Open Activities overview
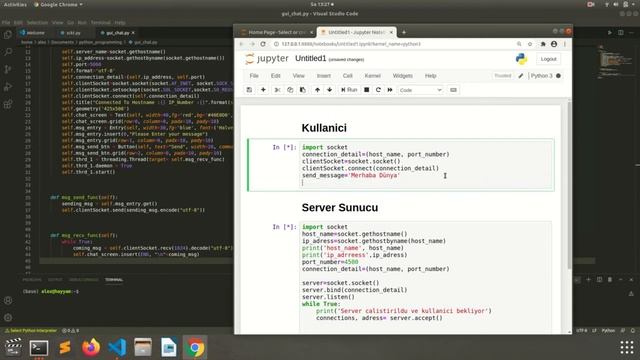640x360 pixels. 15,4
